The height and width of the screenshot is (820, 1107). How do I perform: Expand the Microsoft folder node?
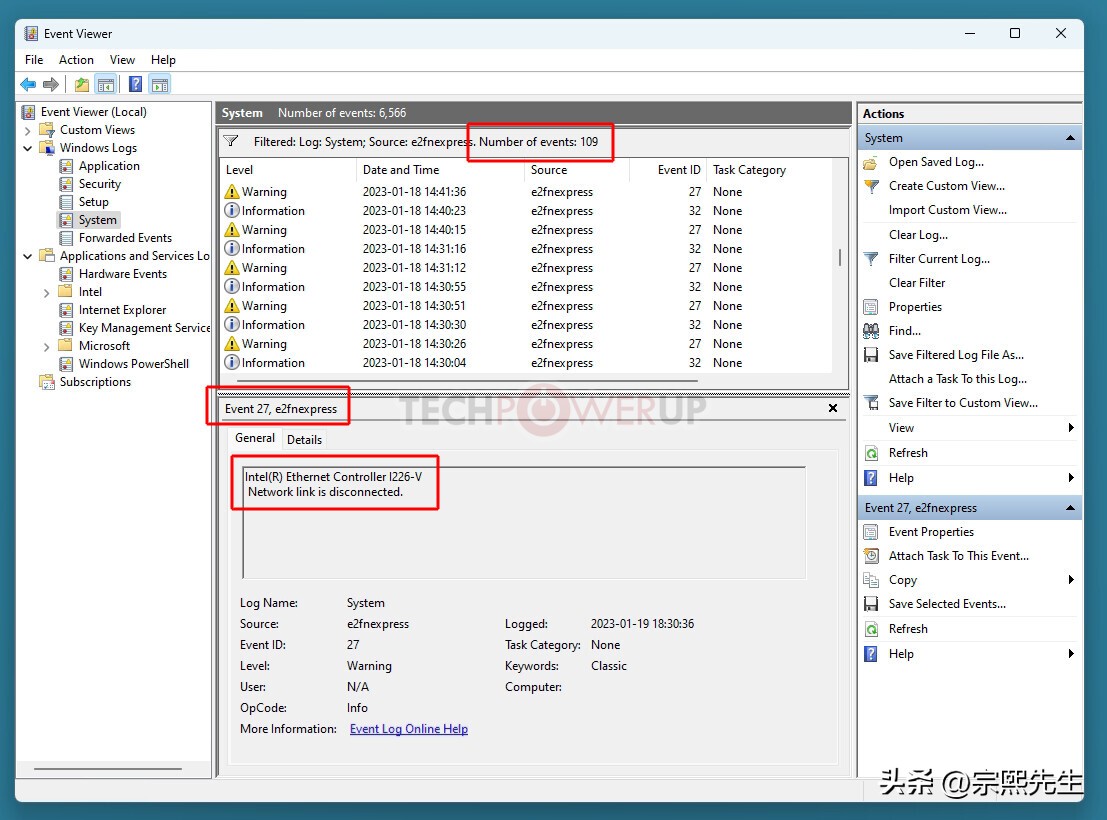click(47, 346)
